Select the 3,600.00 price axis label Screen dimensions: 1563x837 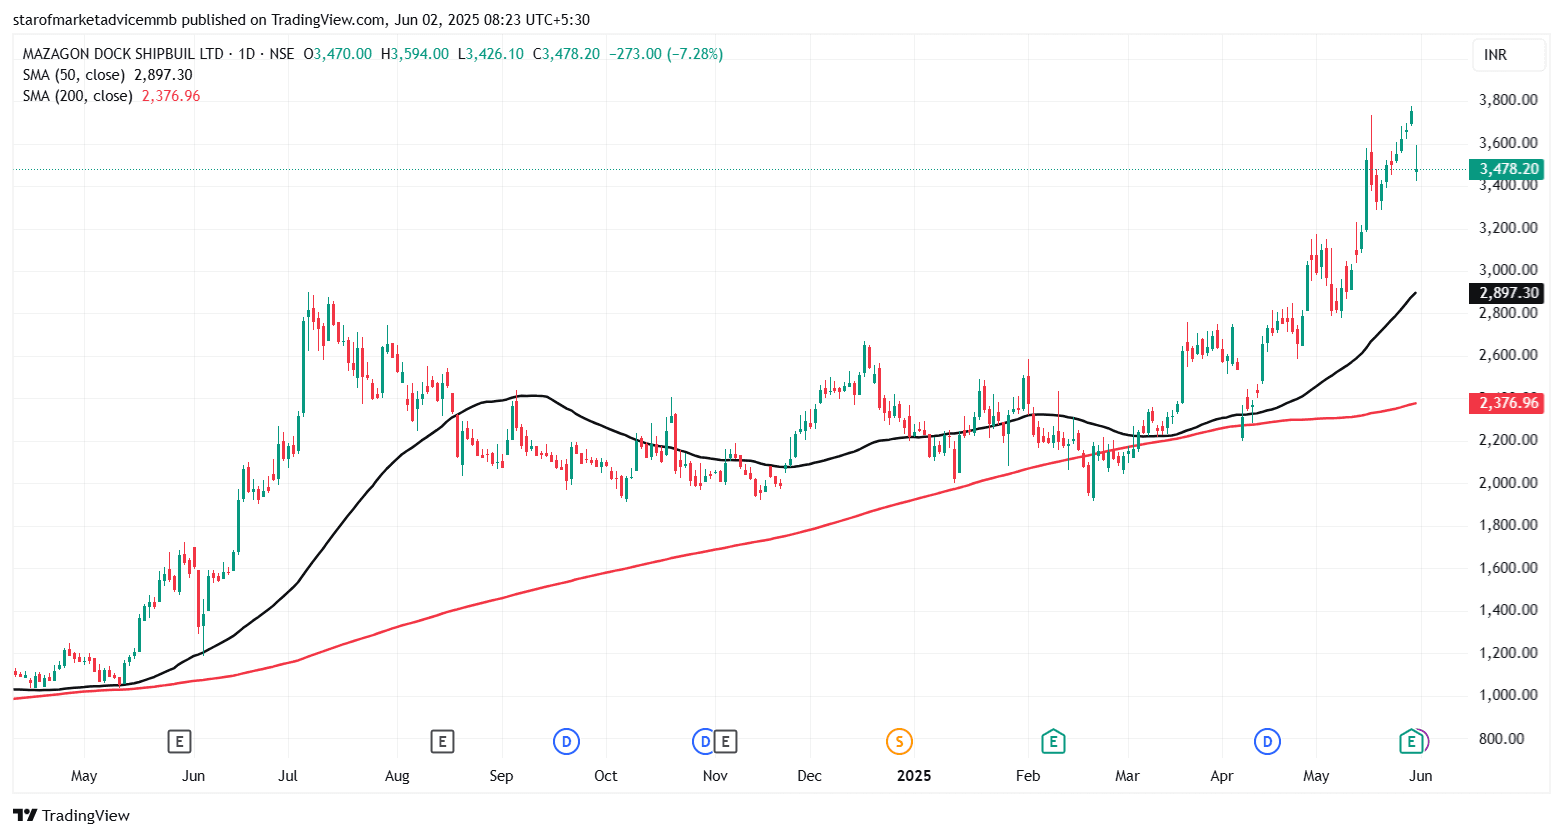[x=1508, y=143]
